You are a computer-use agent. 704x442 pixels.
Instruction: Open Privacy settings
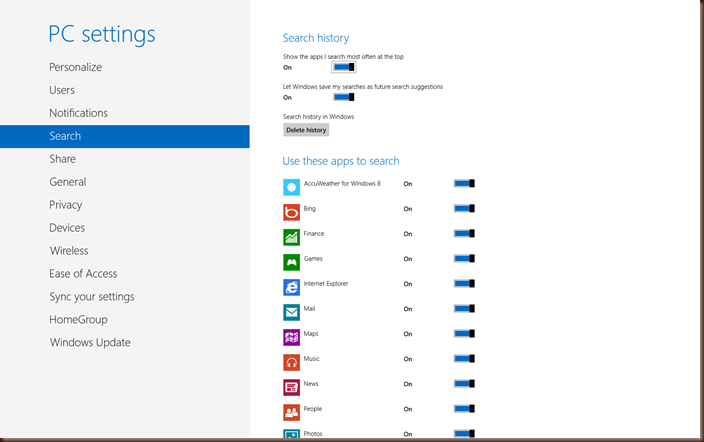[66, 205]
